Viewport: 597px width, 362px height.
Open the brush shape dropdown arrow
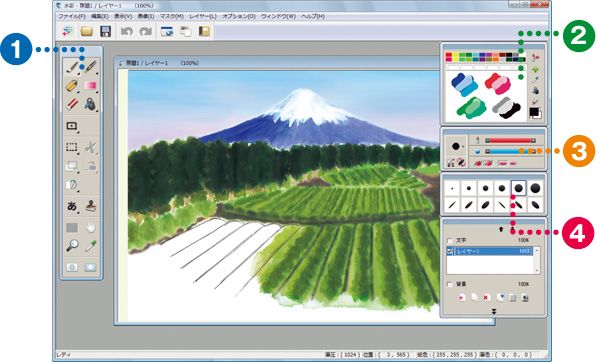point(463,147)
